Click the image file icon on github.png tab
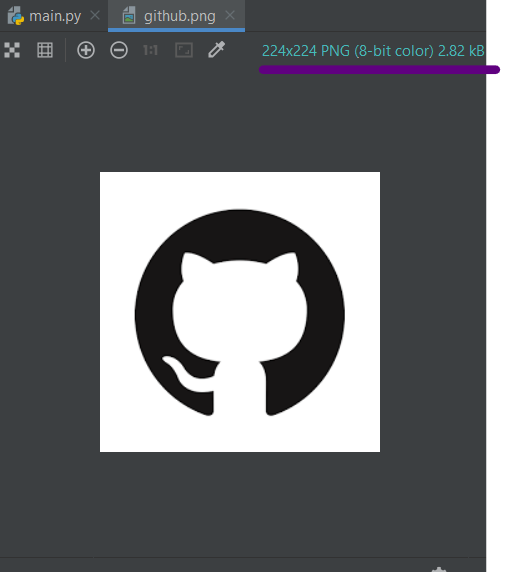 129,16
